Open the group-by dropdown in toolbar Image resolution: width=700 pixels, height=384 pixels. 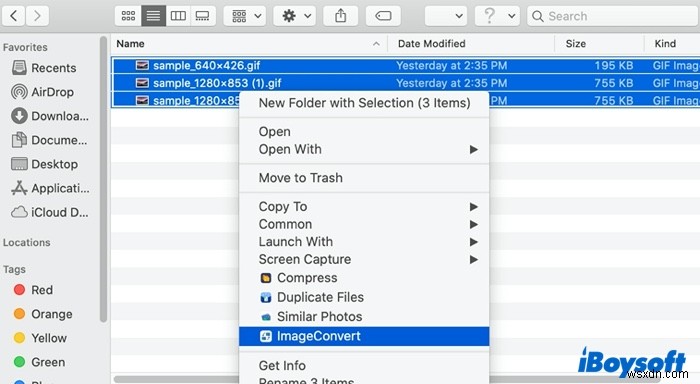coord(245,16)
